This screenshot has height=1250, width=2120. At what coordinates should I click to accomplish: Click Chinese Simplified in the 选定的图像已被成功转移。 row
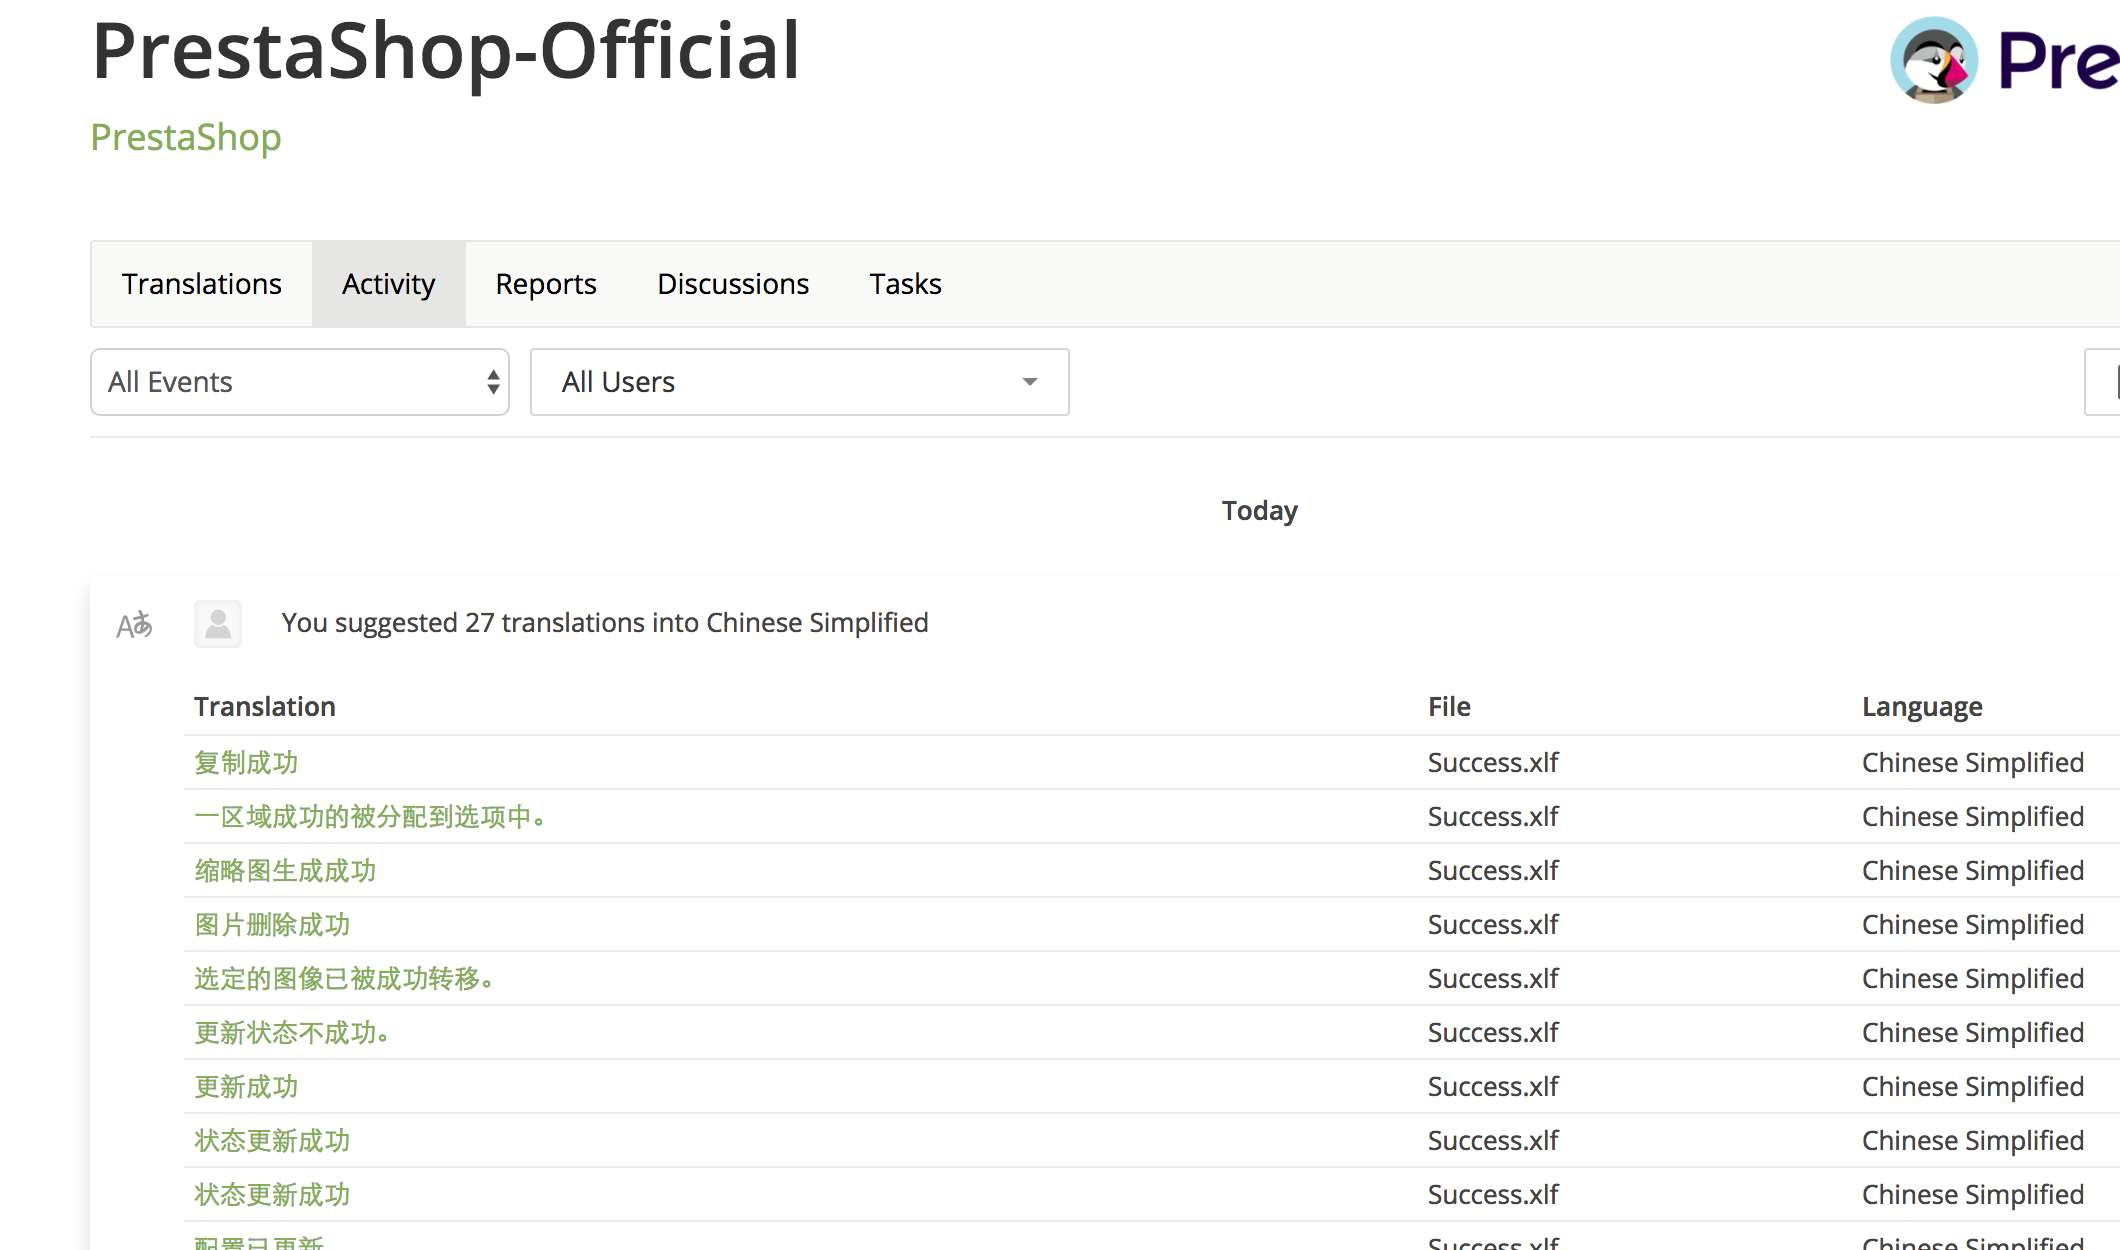pyautogui.click(x=1973, y=979)
